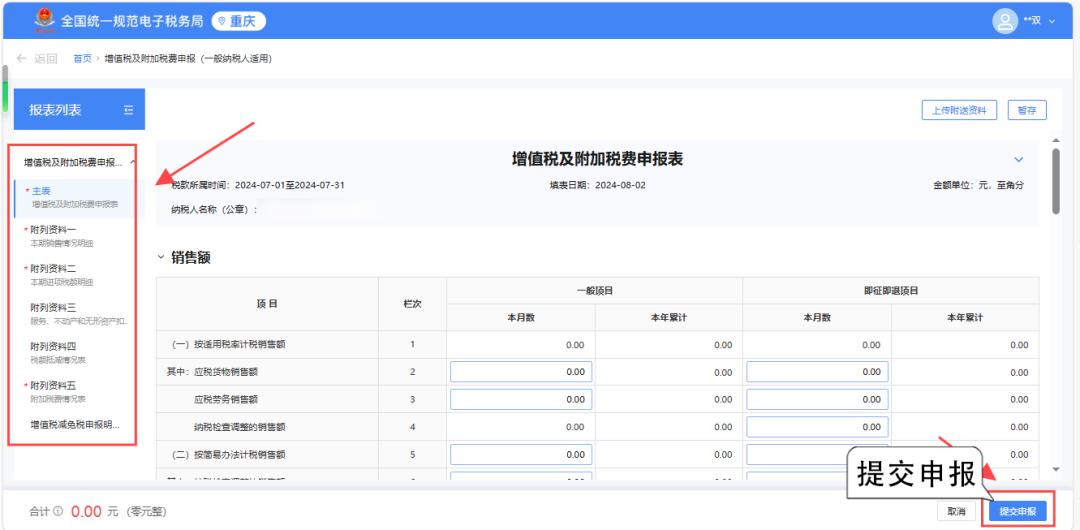Click 上传附送资料 button
1080x530 pixels.
tap(958, 110)
